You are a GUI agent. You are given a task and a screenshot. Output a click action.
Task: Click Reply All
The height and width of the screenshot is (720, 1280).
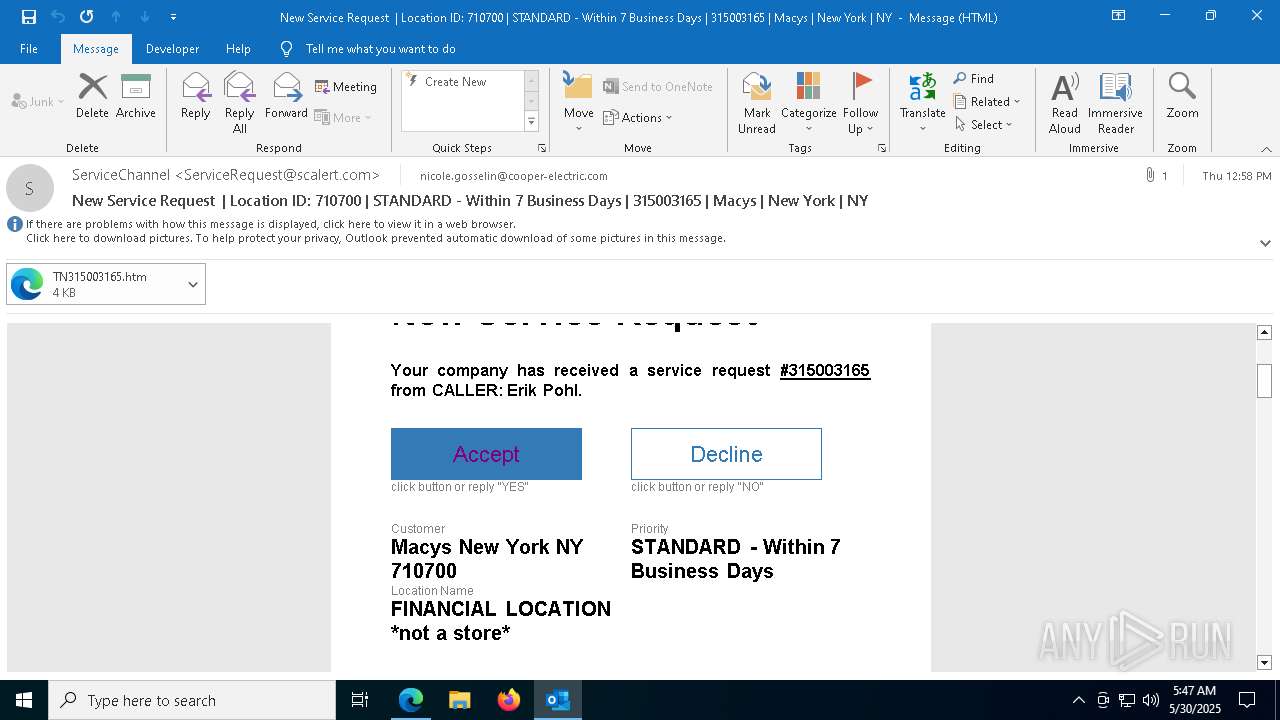239,102
